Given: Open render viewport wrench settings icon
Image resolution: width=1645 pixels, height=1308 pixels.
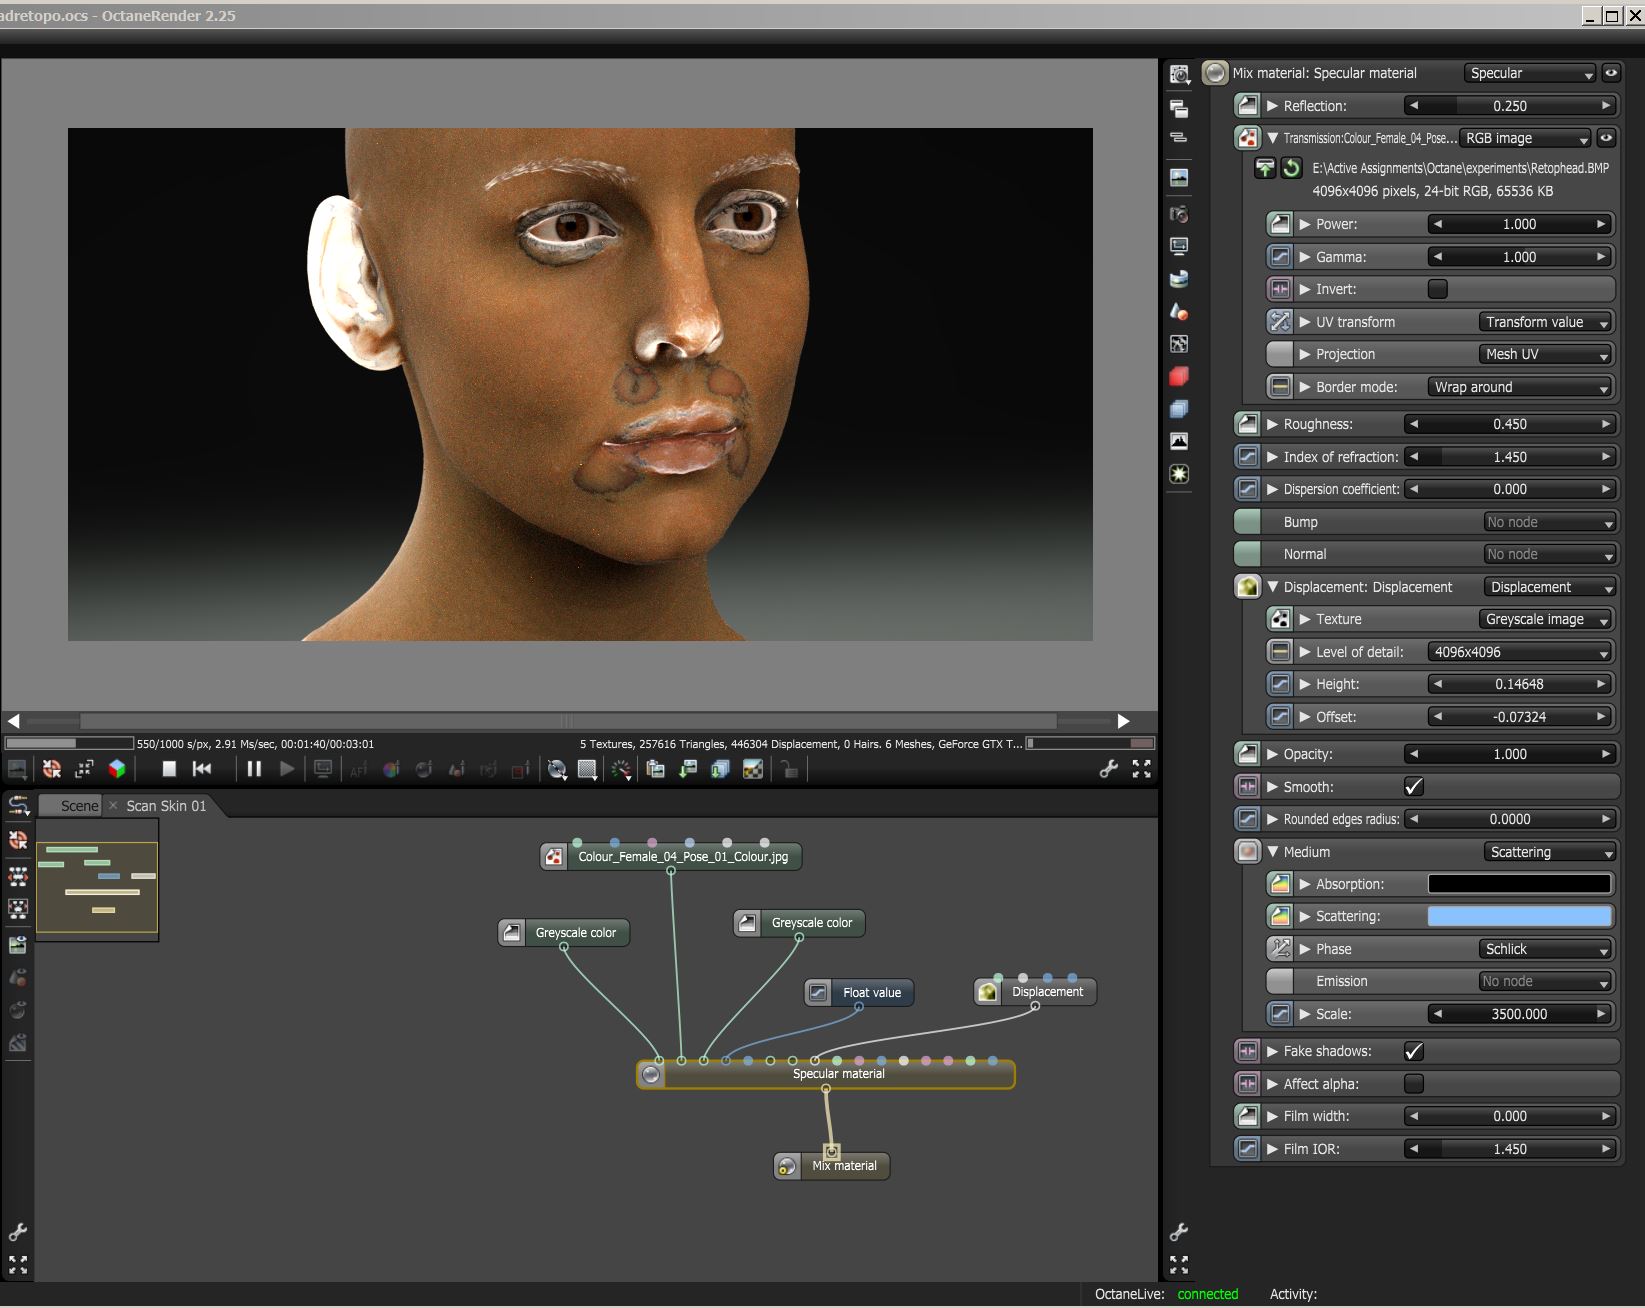Looking at the screenshot, I should tap(1108, 769).
